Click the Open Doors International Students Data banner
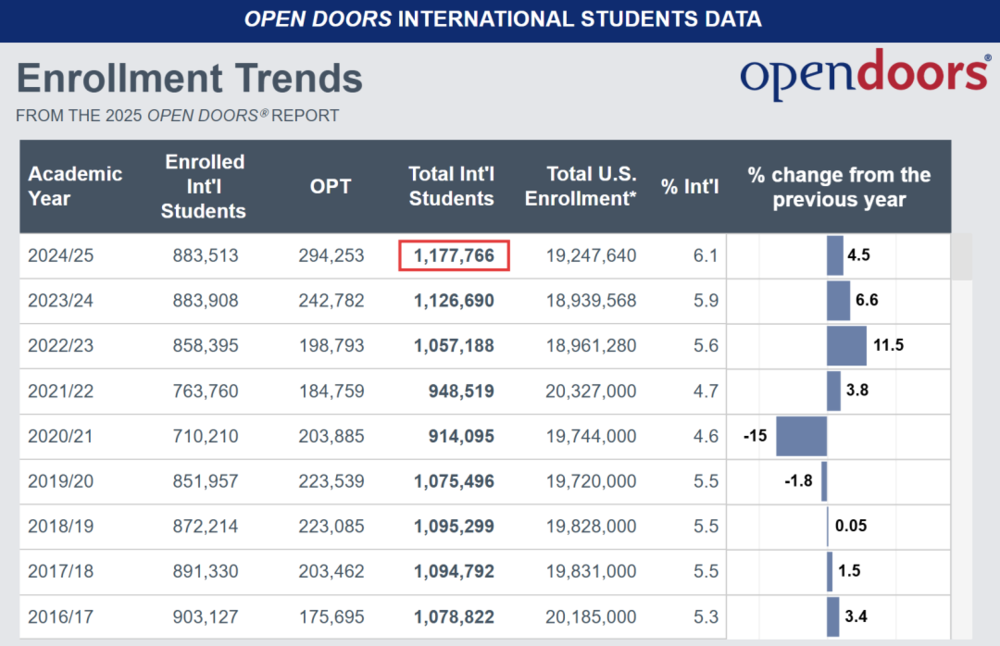The image size is (1000, 646). click(500, 19)
